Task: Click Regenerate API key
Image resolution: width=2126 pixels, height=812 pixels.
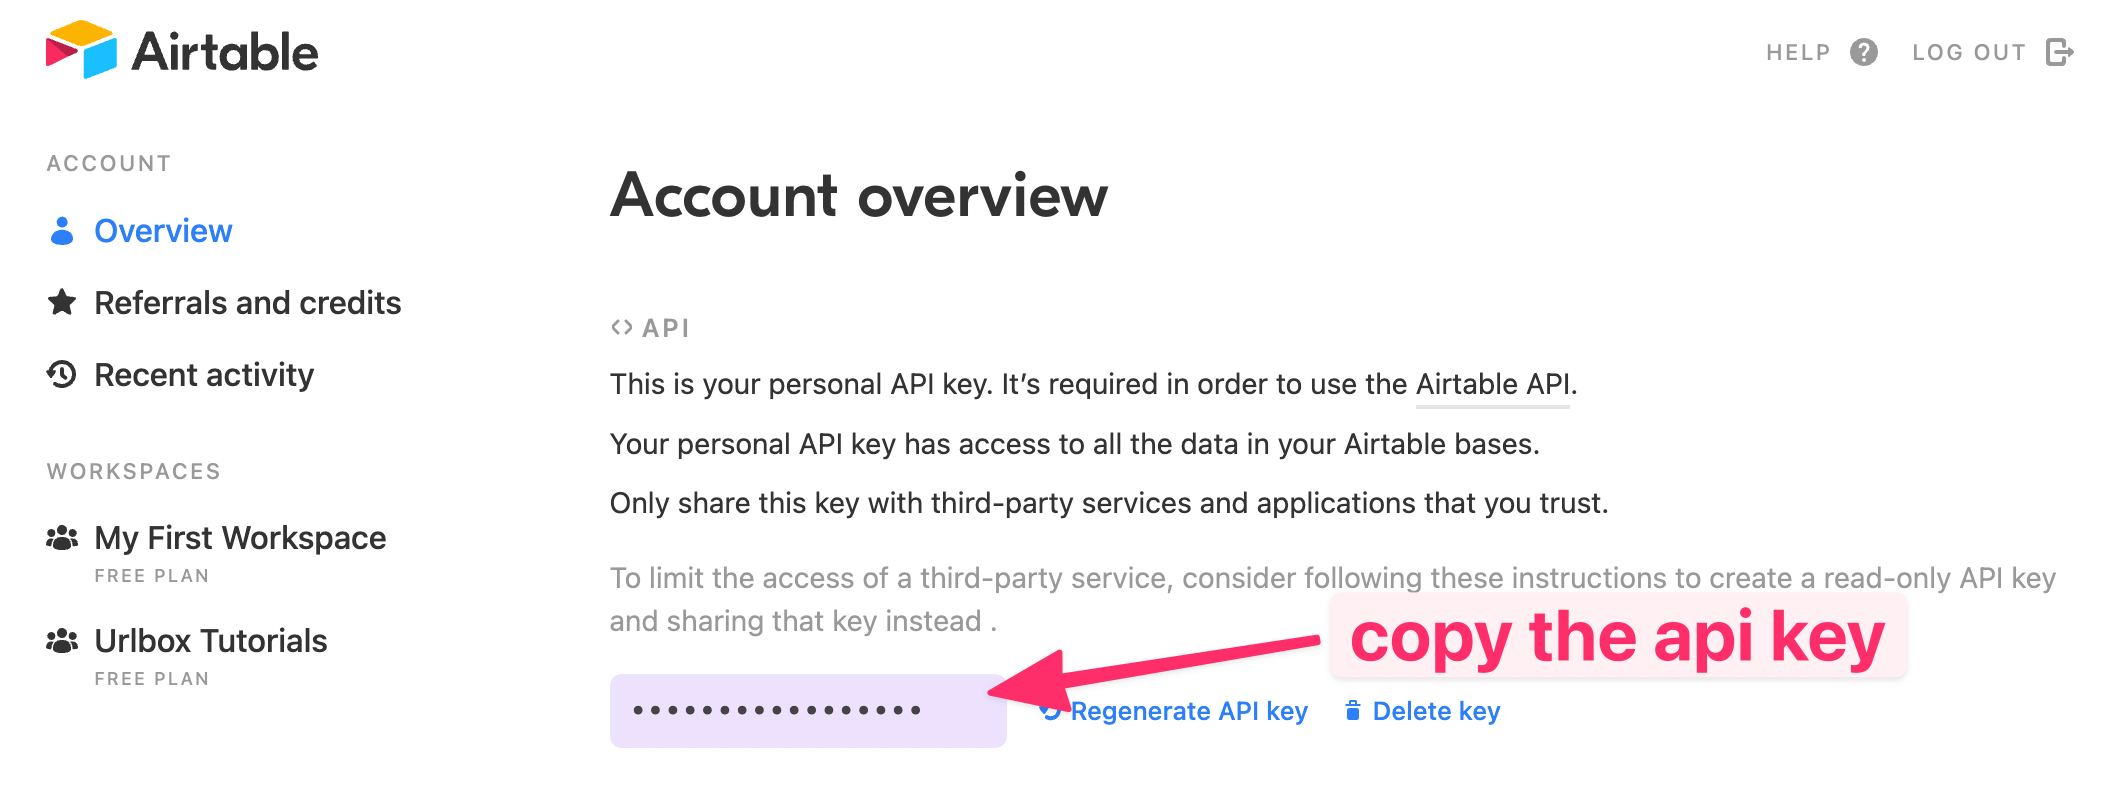Action: tap(1188, 712)
